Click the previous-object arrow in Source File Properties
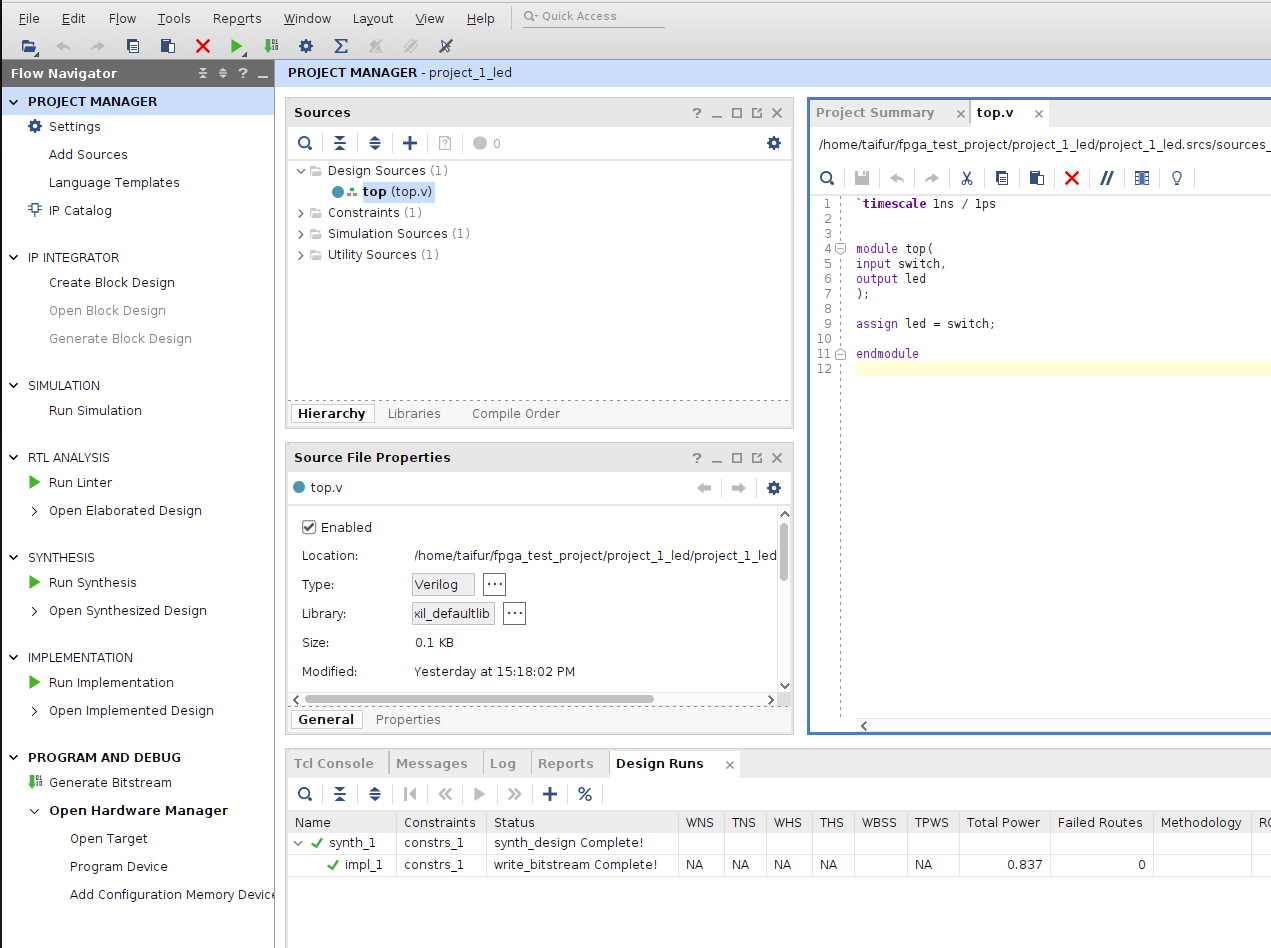This screenshot has height=948, width=1271. coord(704,488)
